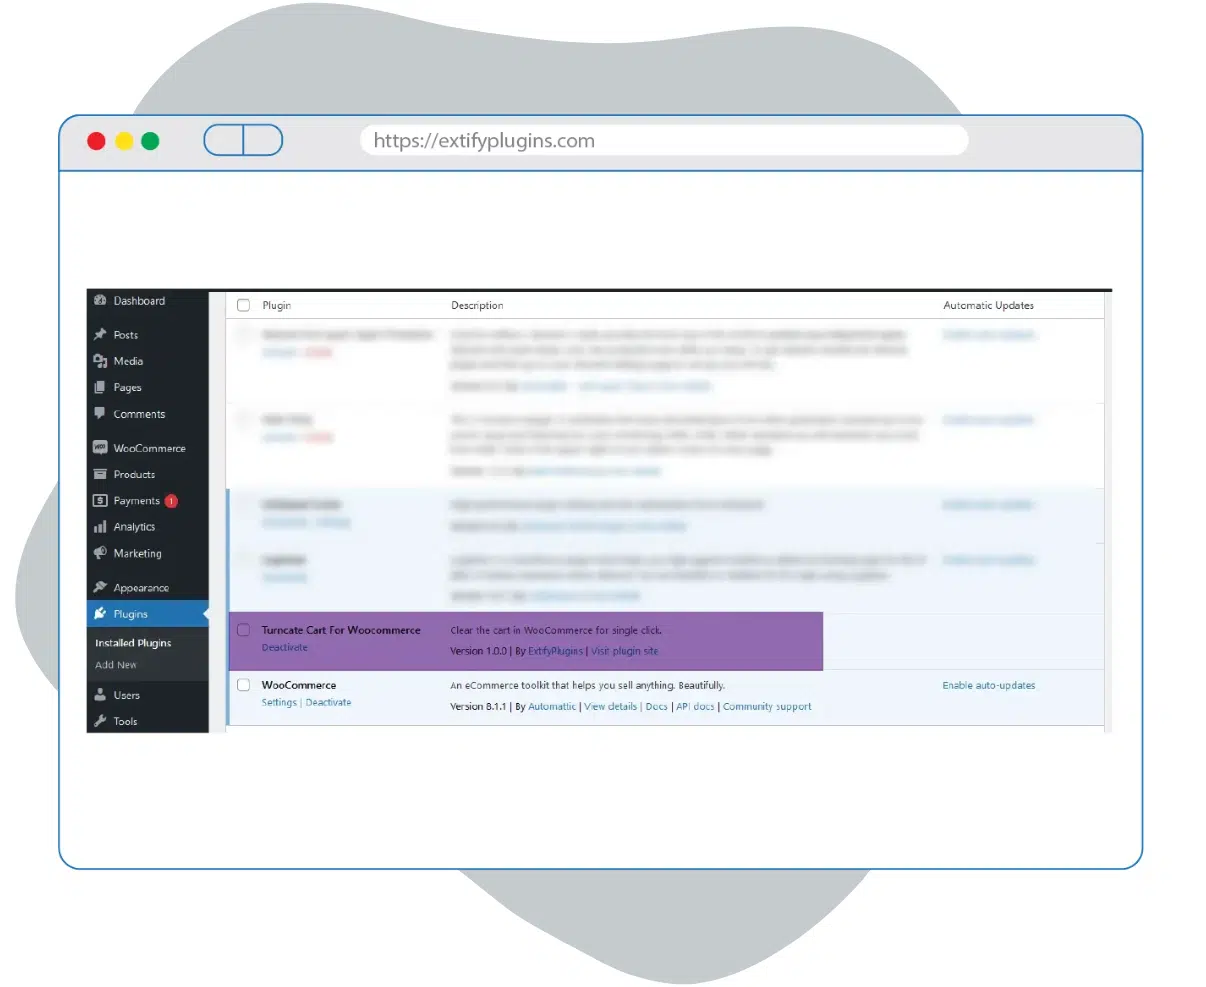The width and height of the screenshot is (1206, 987).
Task: Open WooCommerce plugin Settings link
Action: 279,703
